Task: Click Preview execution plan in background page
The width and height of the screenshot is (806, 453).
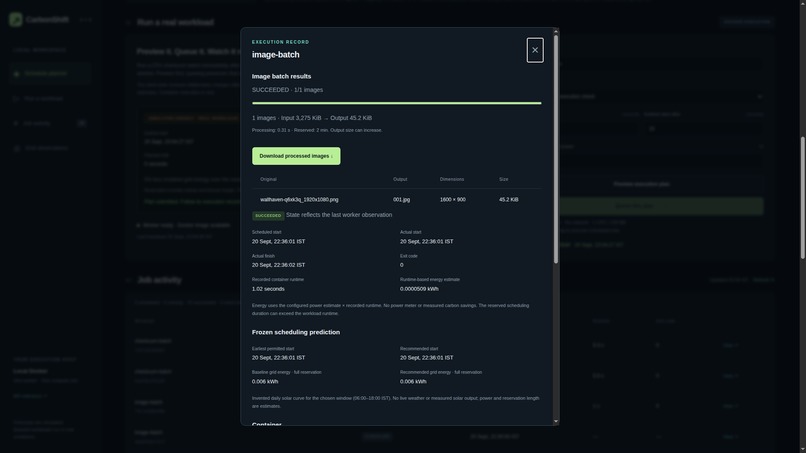Action: (641, 184)
